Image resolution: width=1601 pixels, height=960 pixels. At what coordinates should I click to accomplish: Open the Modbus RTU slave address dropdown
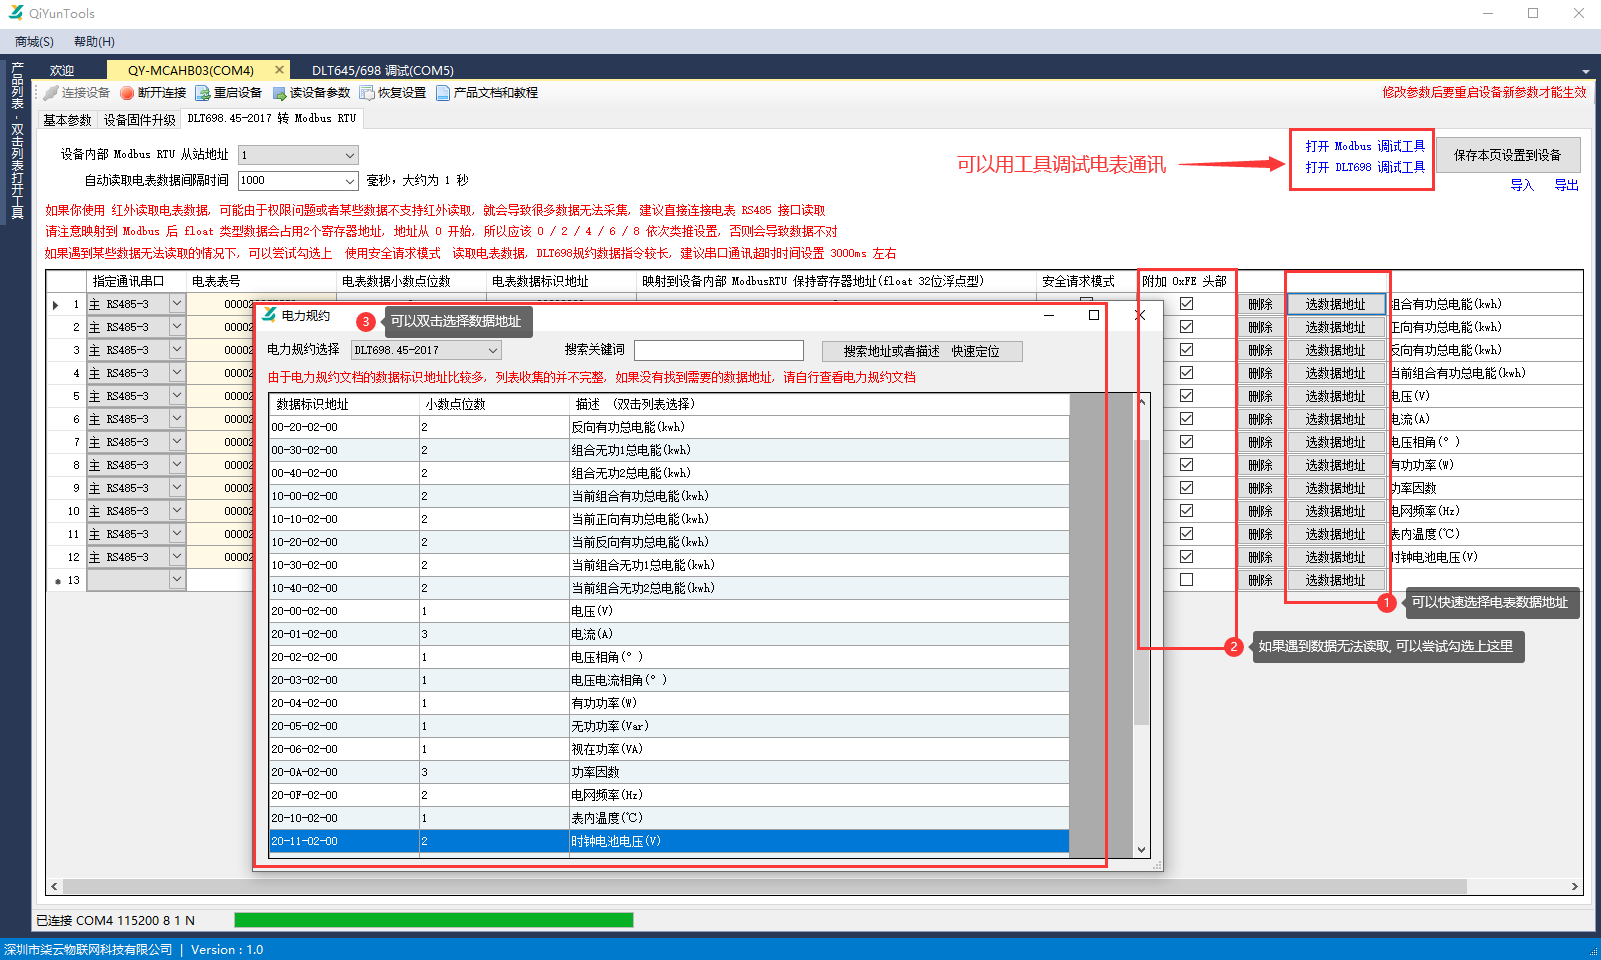[x=349, y=155]
